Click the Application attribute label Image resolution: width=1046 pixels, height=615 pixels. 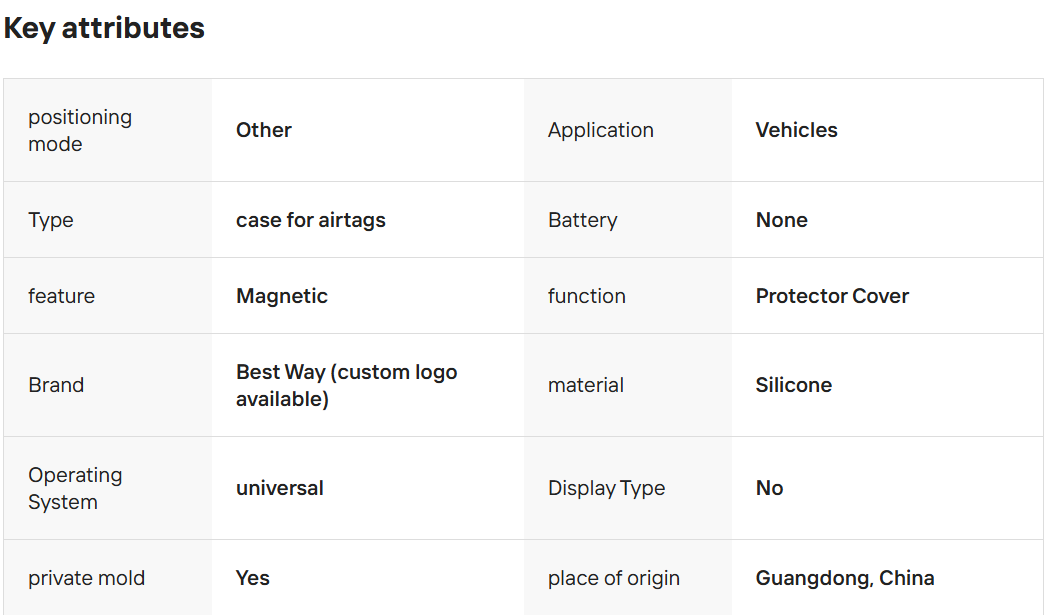pyautogui.click(x=600, y=130)
